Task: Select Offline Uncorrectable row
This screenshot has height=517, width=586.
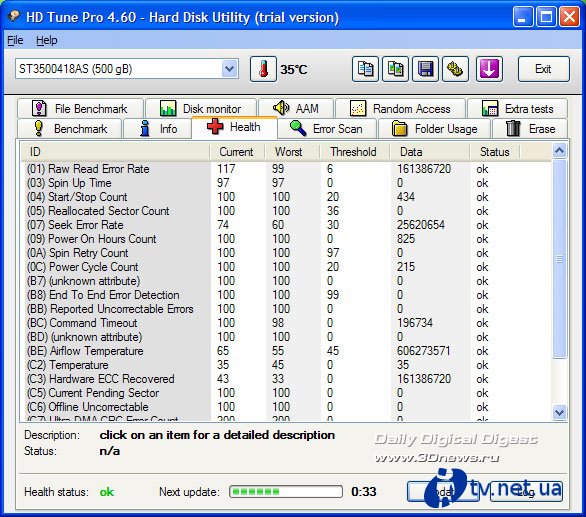Action: 286,407
